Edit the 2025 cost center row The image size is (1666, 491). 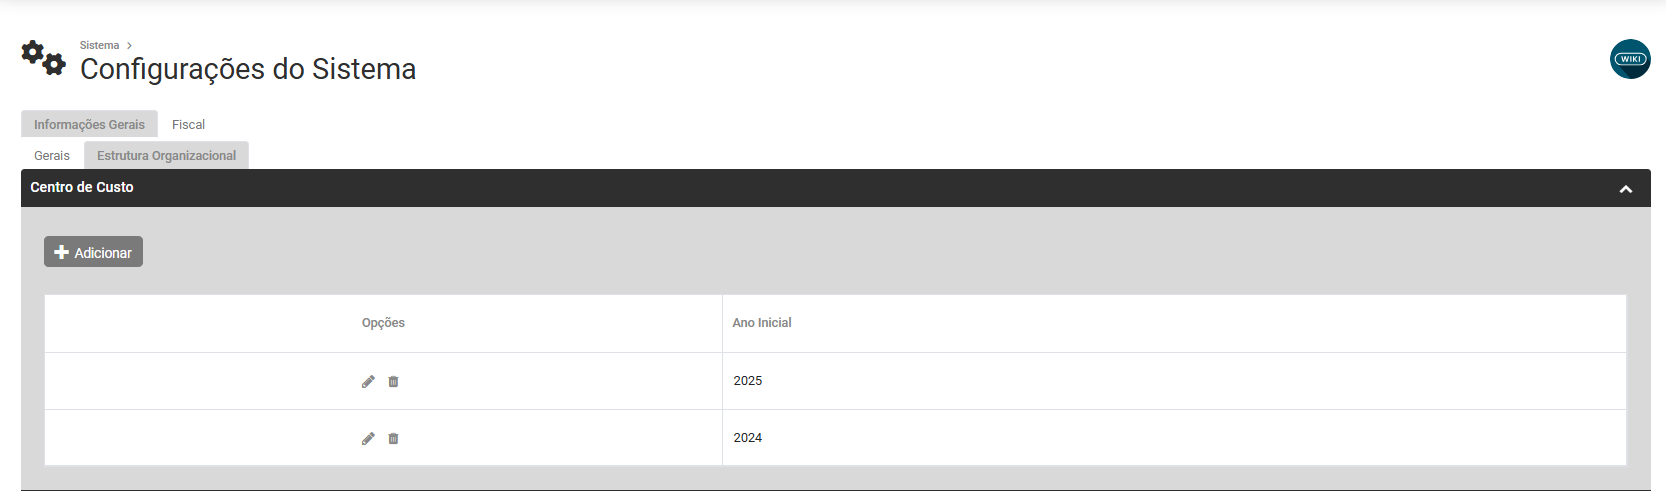click(368, 381)
